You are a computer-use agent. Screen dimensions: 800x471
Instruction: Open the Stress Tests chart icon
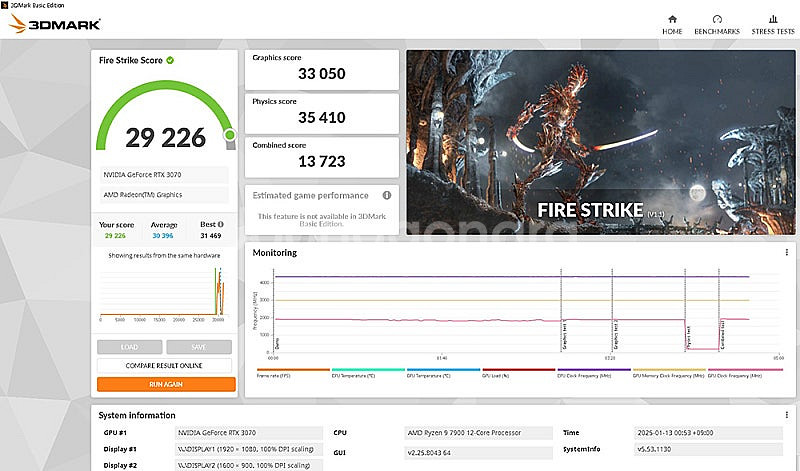point(773,19)
